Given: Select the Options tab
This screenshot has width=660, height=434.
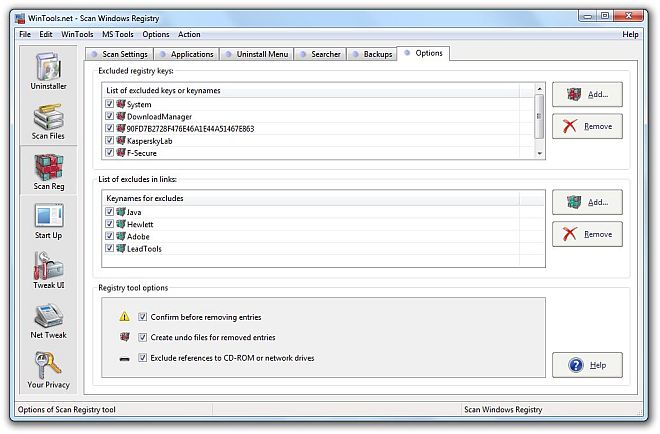Looking at the screenshot, I should (x=423, y=53).
